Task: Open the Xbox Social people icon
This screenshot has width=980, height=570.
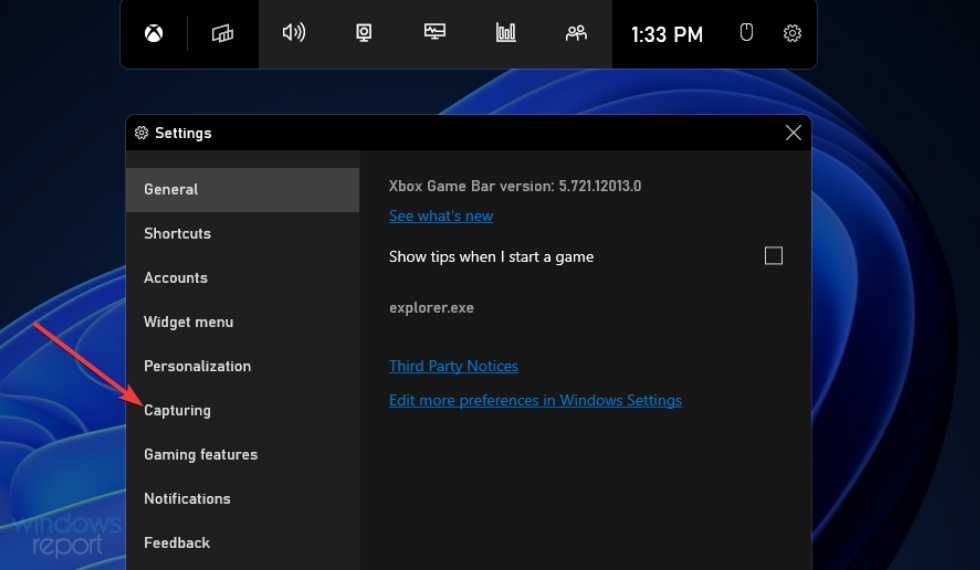Action: pyautogui.click(x=576, y=33)
